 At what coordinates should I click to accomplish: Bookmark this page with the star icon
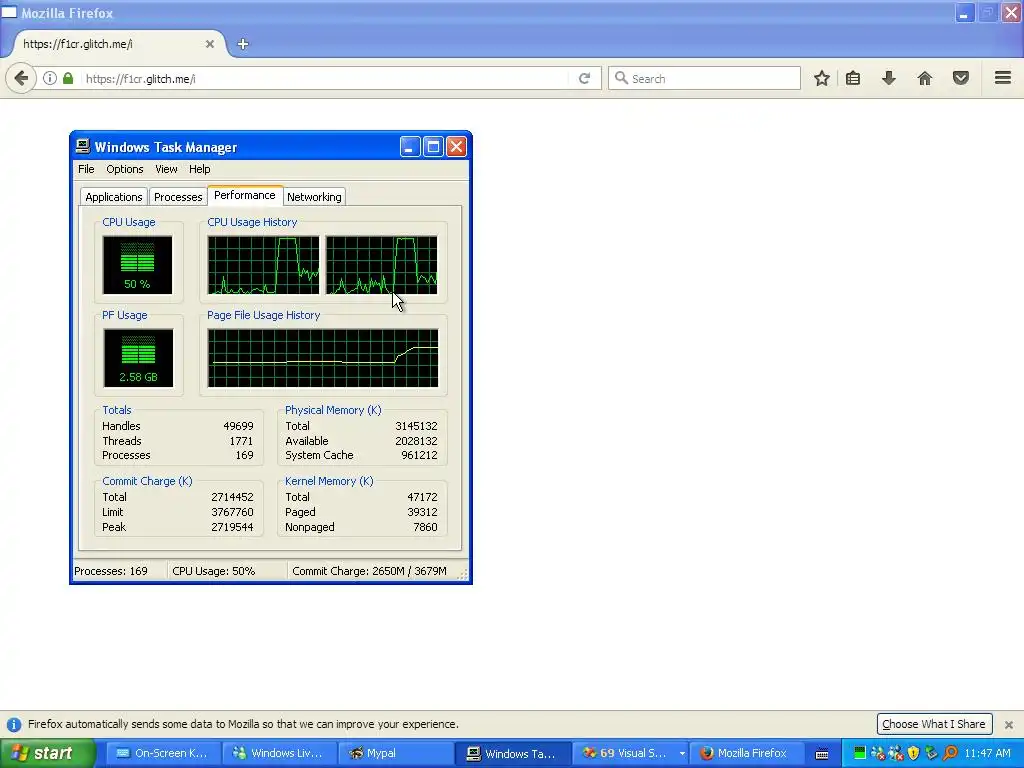822,78
